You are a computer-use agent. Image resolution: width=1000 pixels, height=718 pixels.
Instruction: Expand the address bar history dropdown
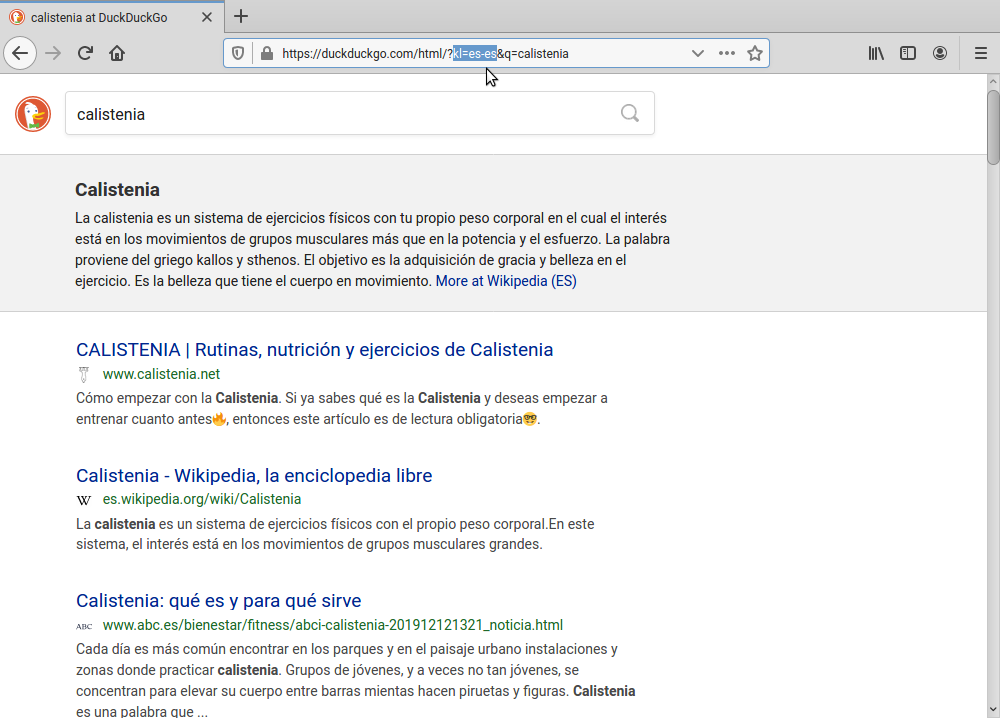pos(698,53)
